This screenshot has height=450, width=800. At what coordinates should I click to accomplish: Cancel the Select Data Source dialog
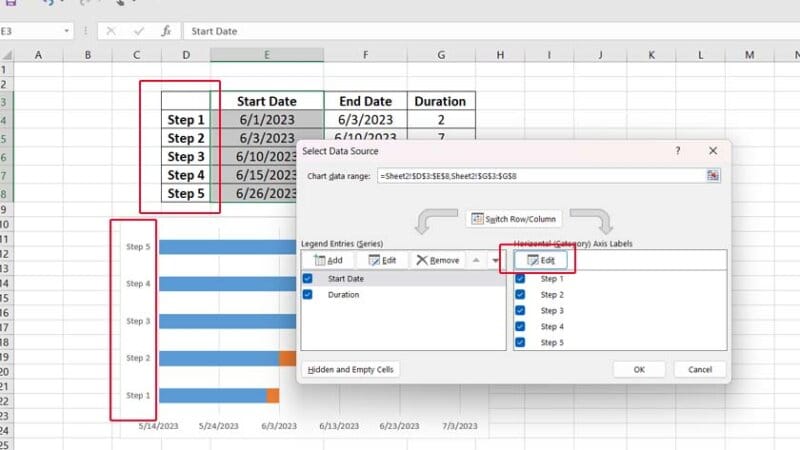click(699, 369)
